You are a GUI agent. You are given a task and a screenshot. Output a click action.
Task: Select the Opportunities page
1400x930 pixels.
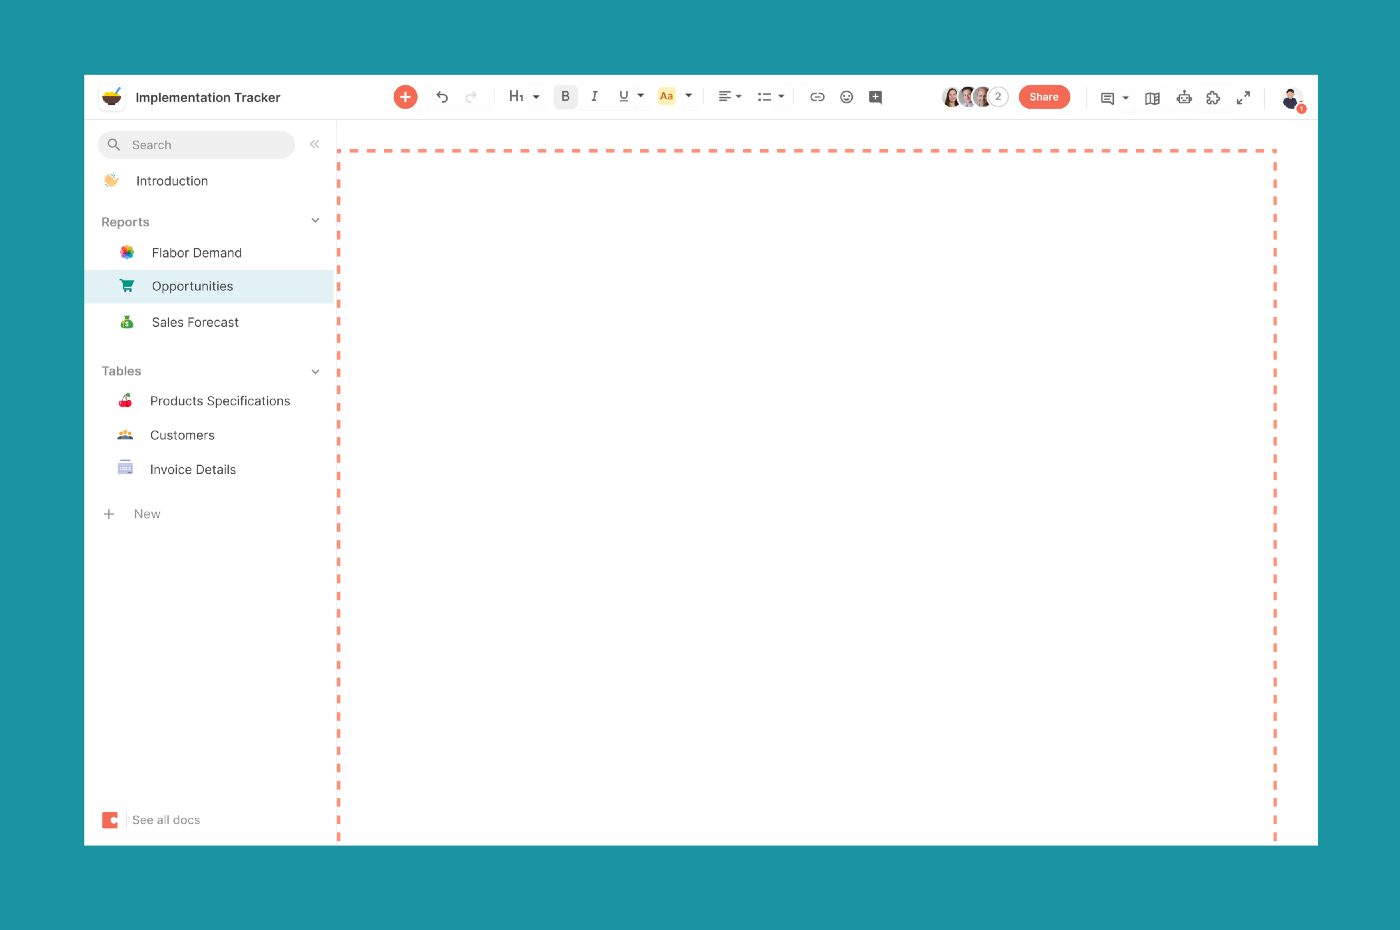click(208, 286)
